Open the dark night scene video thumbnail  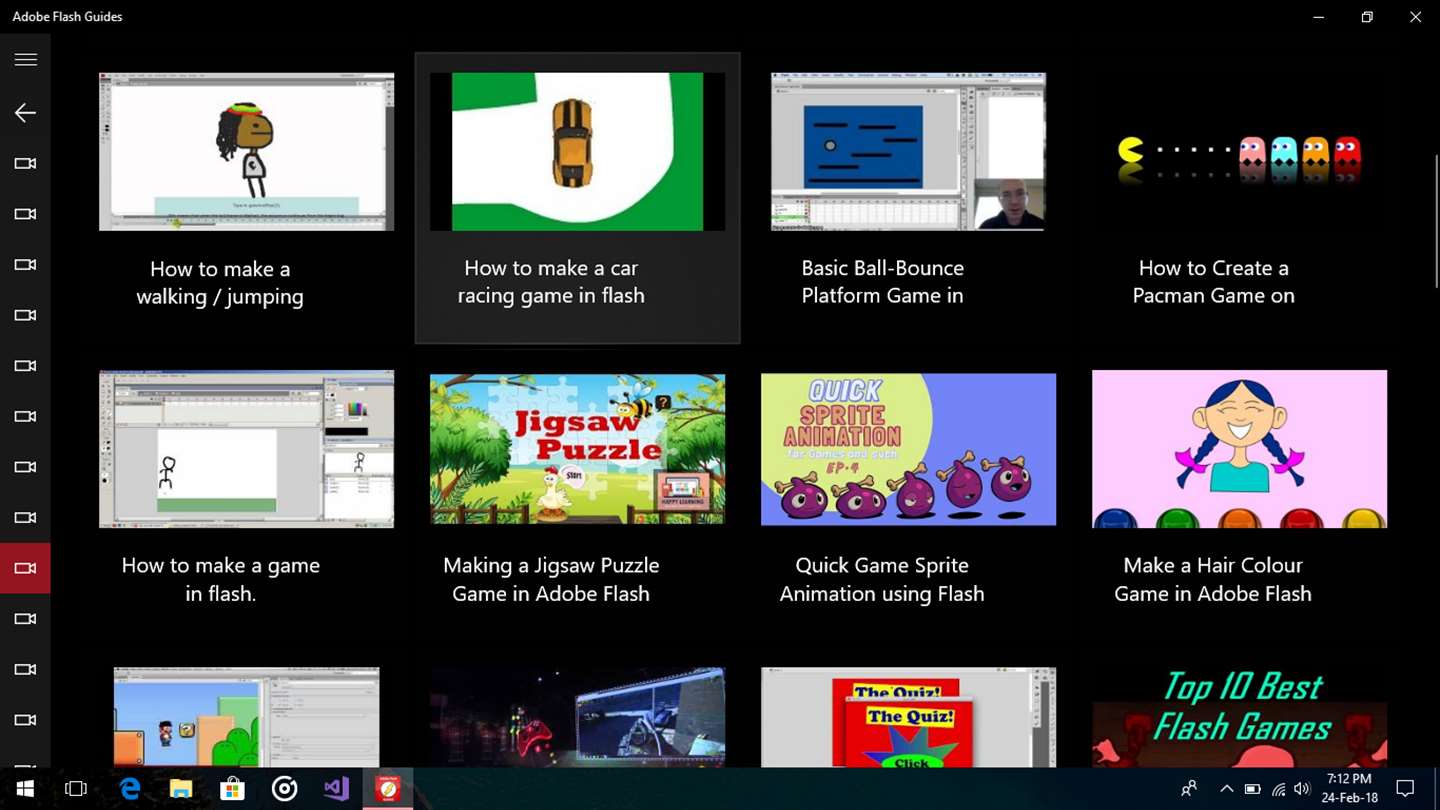577,717
